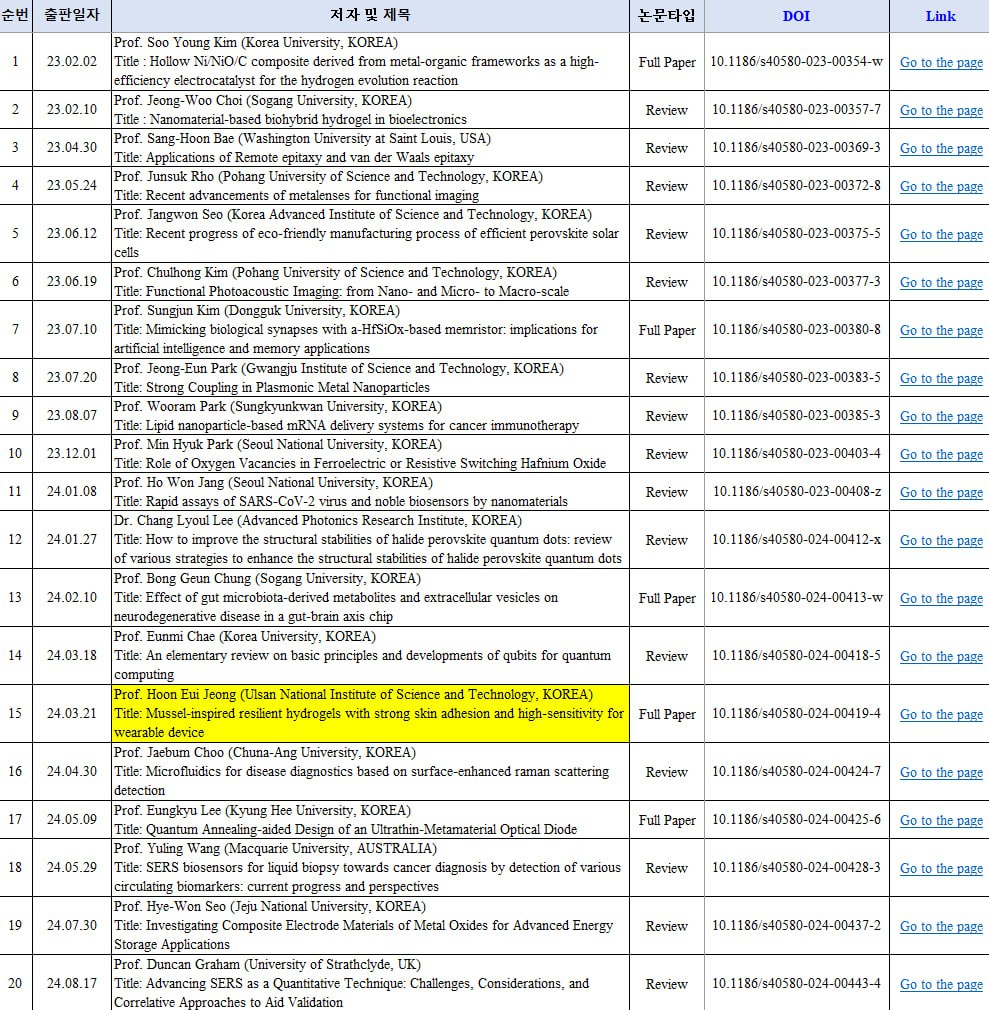Image resolution: width=989 pixels, height=1010 pixels.
Task: Select the Hye-Won Seo electrode materials title cell
Action: (370, 926)
